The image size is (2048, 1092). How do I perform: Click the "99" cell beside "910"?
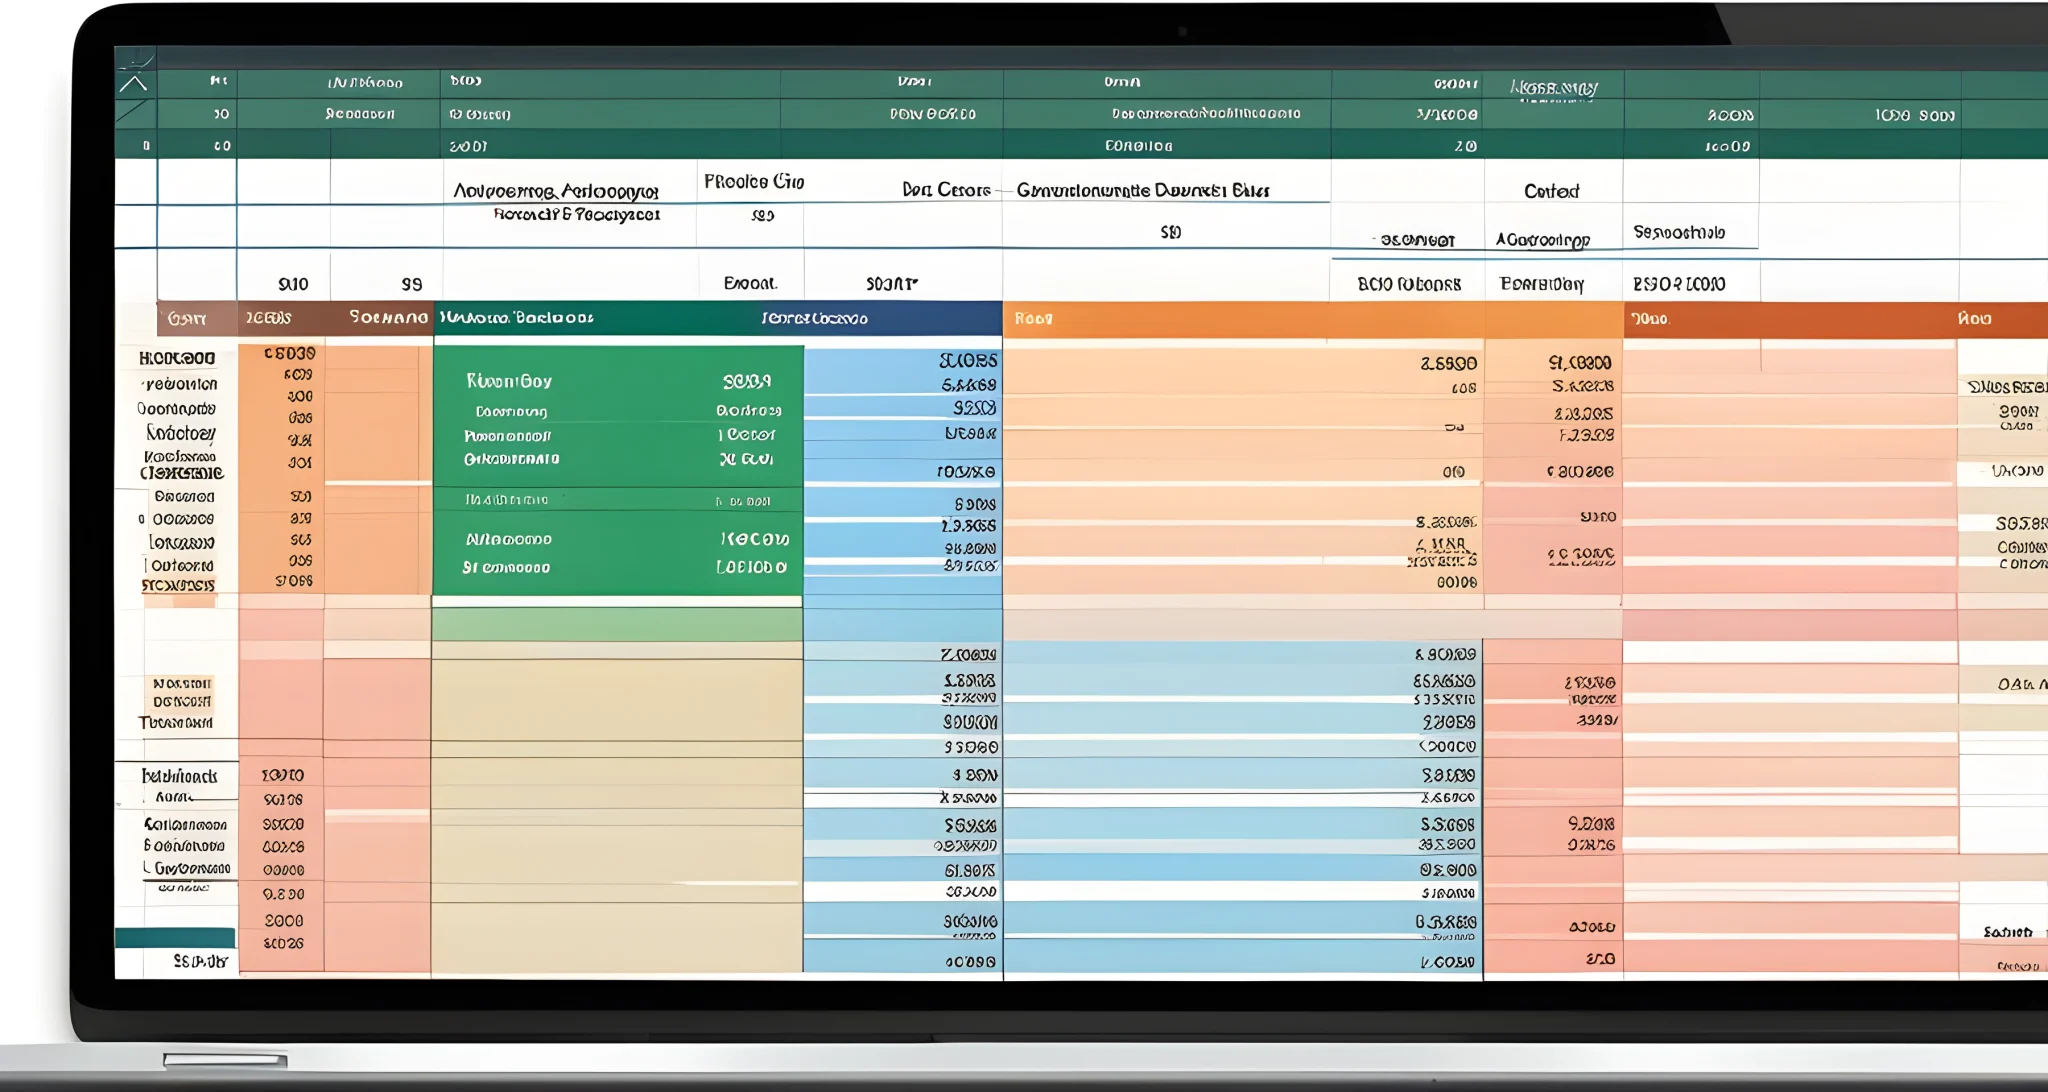tap(412, 284)
